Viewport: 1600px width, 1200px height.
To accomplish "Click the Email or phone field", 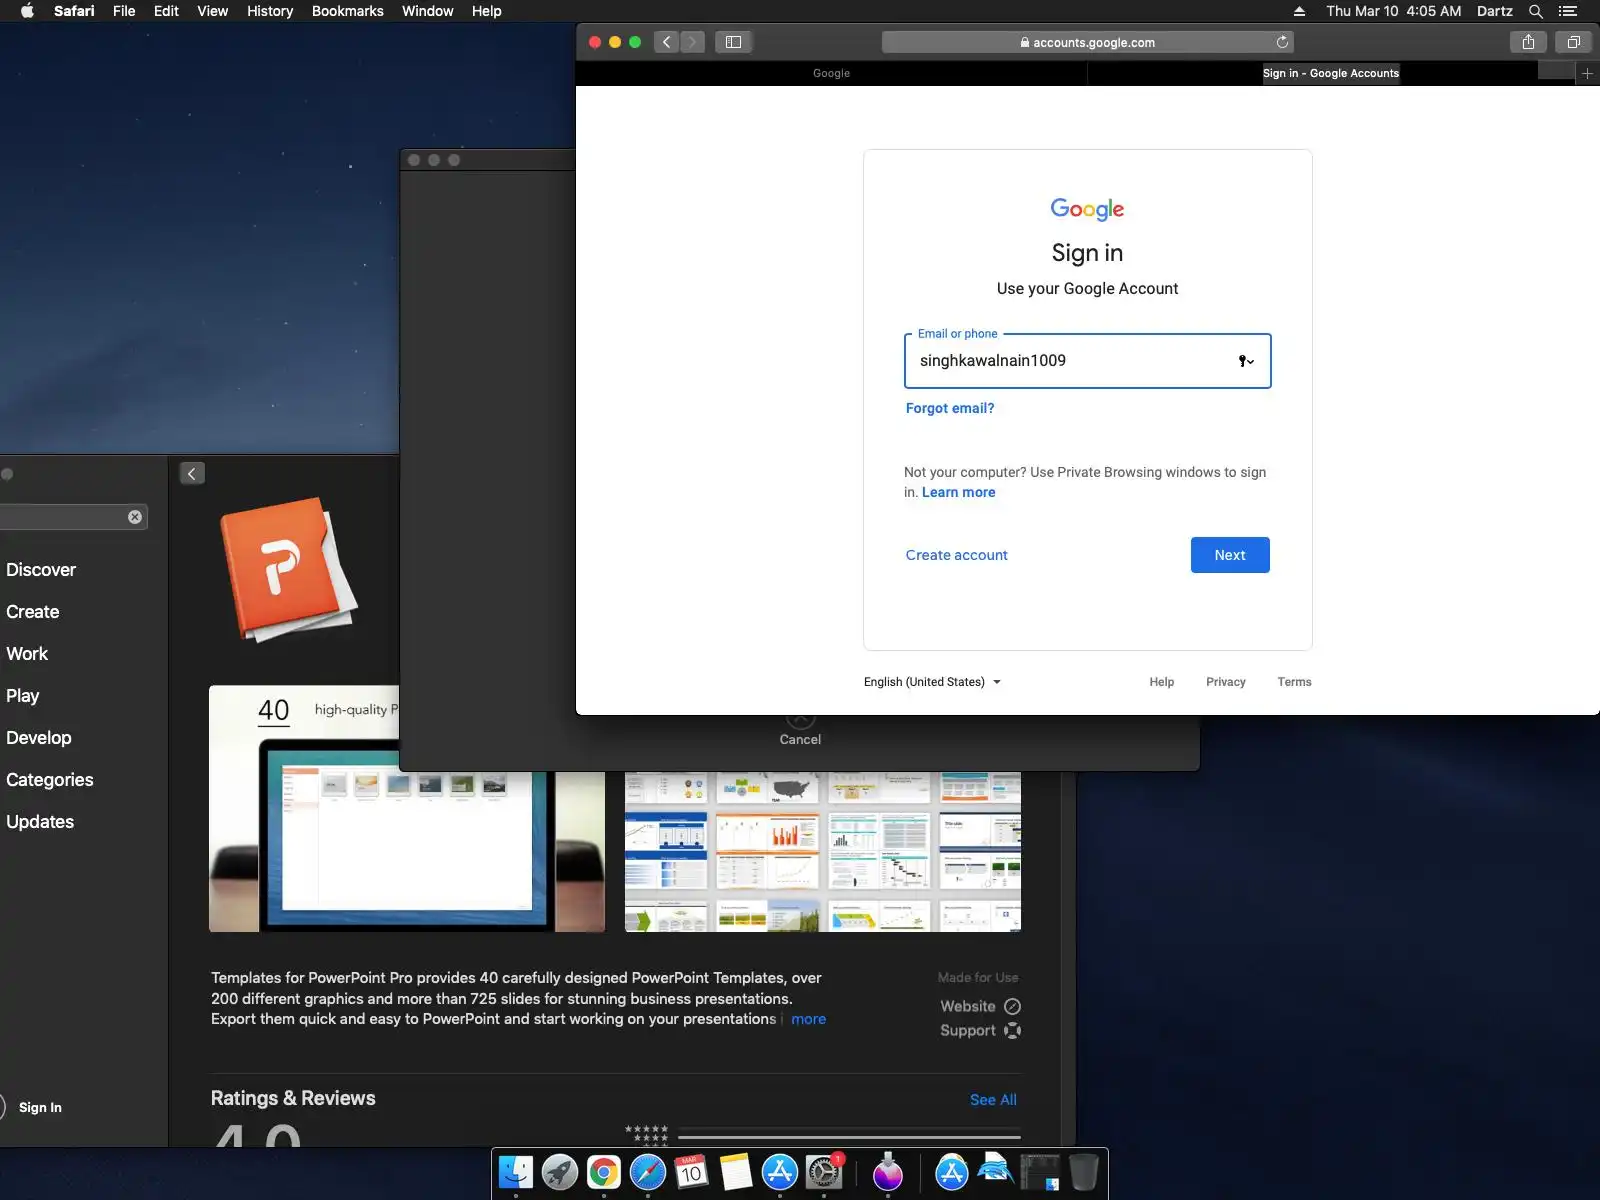I will point(1087,361).
